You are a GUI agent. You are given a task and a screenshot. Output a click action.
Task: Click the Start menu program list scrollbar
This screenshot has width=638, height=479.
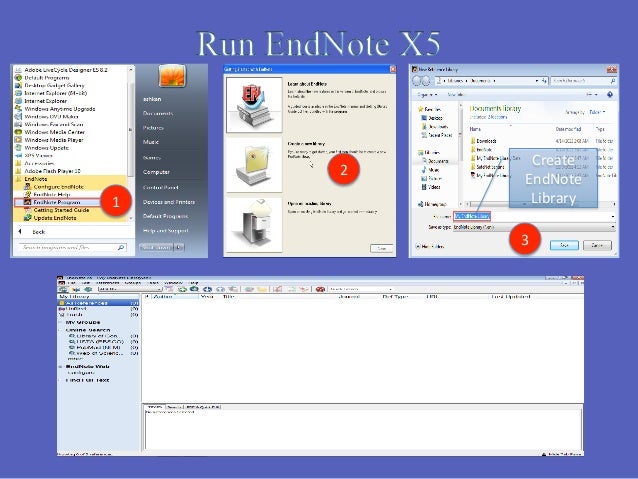pos(131,144)
